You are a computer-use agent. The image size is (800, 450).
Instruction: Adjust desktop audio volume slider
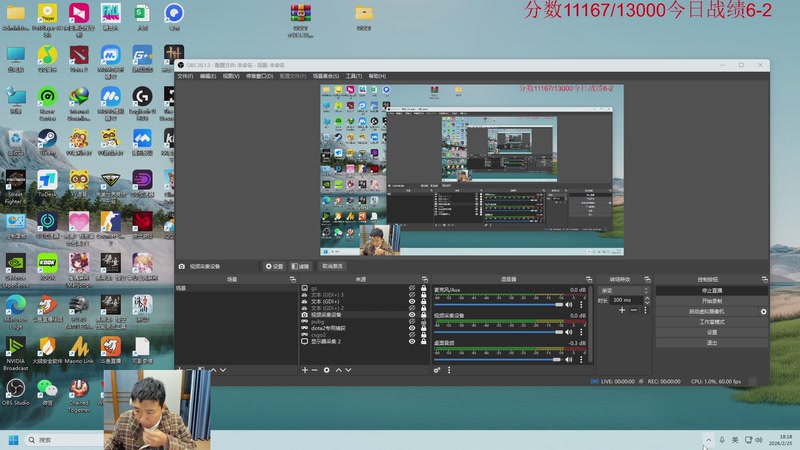coord(498,359)
